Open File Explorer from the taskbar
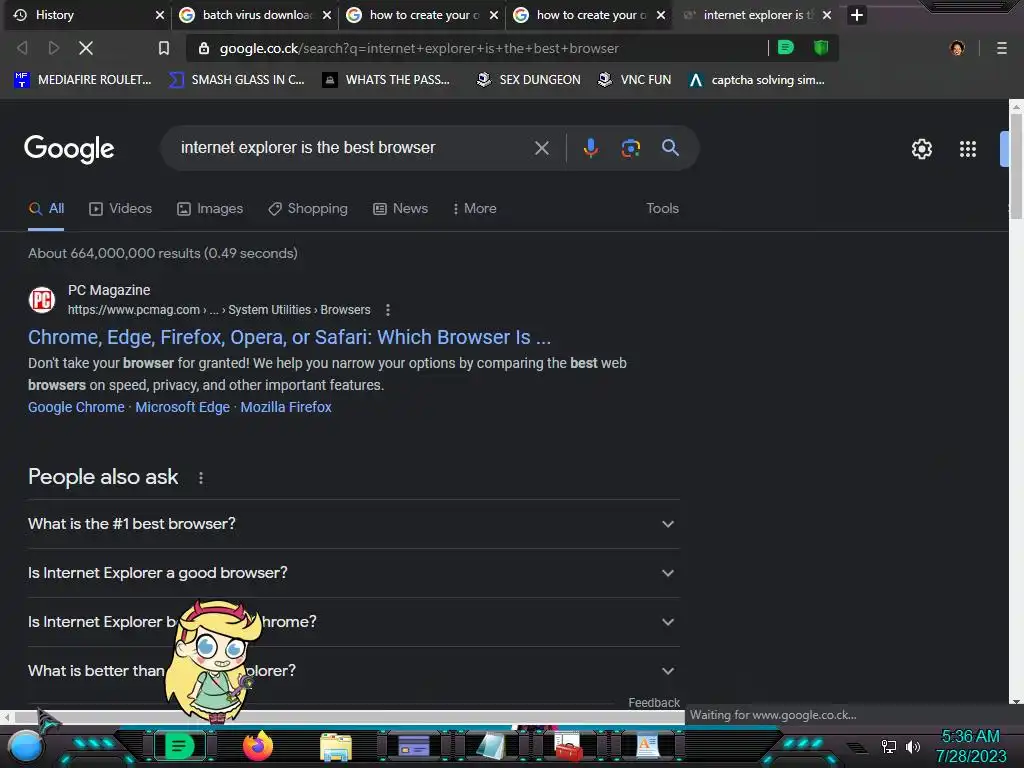Screen dimensions: 1024x768 click(336, 746)
